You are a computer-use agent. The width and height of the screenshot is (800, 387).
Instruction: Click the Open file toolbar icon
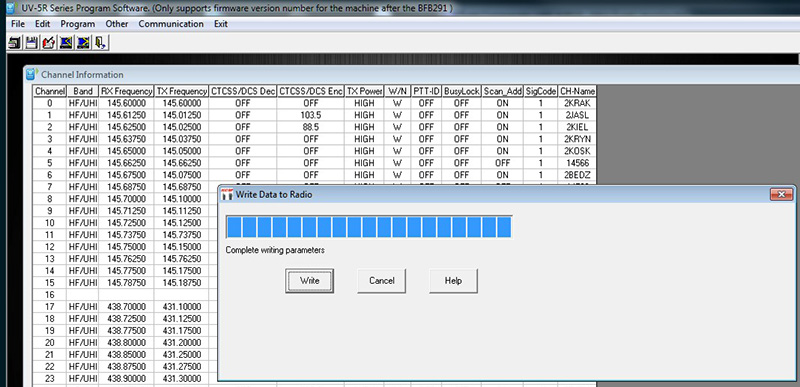15,43
